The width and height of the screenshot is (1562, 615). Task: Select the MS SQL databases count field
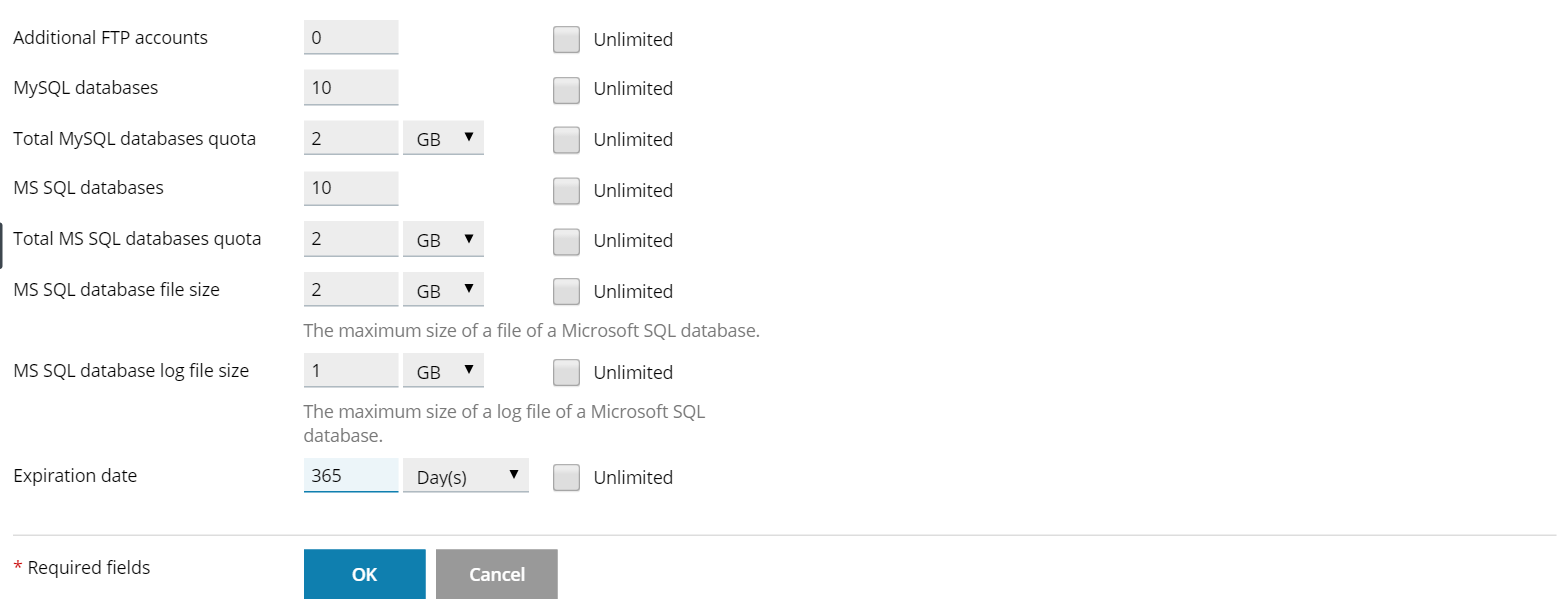350,189
